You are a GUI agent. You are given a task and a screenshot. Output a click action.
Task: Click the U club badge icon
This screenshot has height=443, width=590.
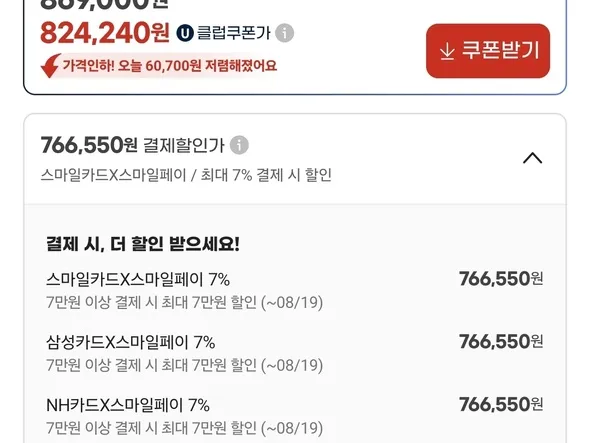[x=185, y=33]
